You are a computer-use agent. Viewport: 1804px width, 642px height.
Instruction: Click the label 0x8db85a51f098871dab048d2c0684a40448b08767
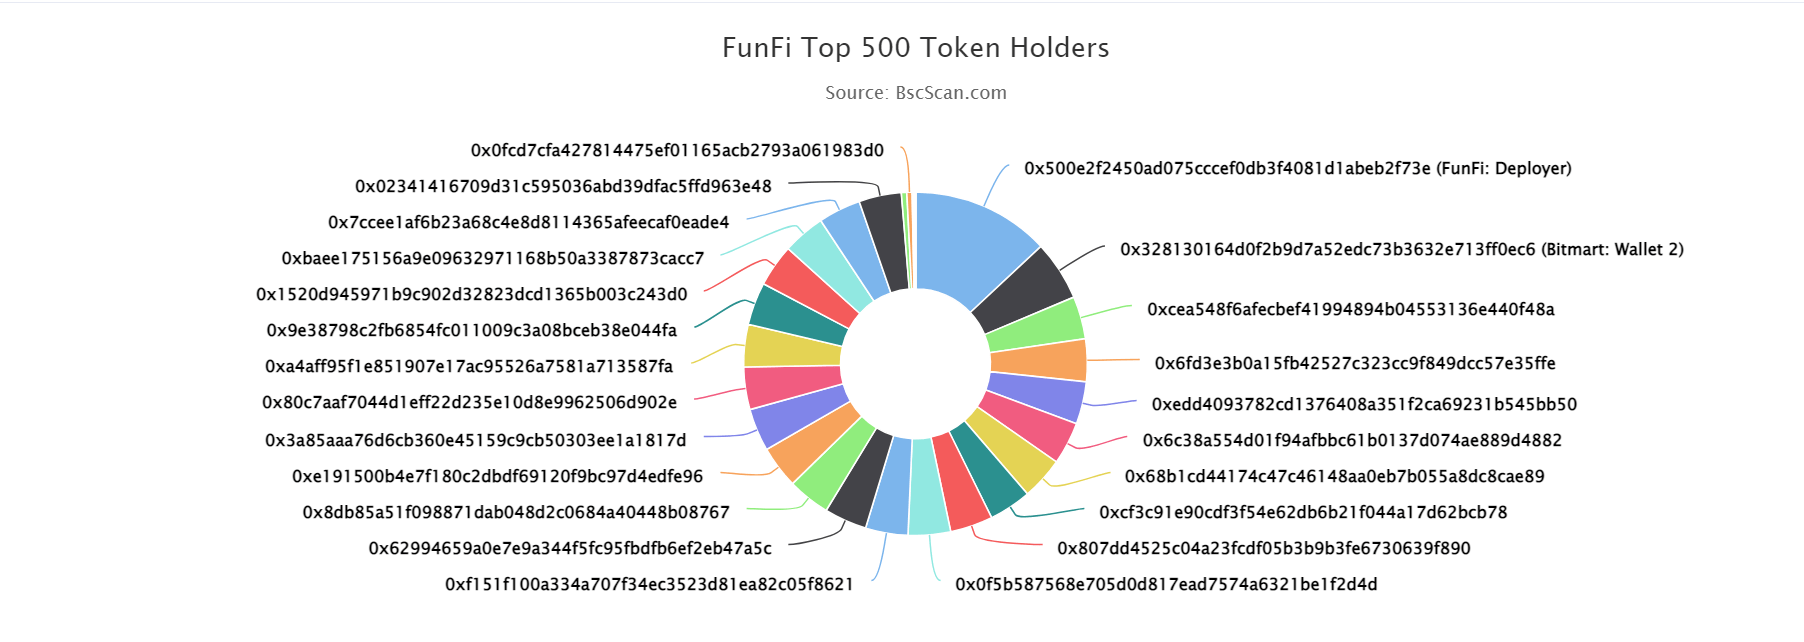(516, 512)
